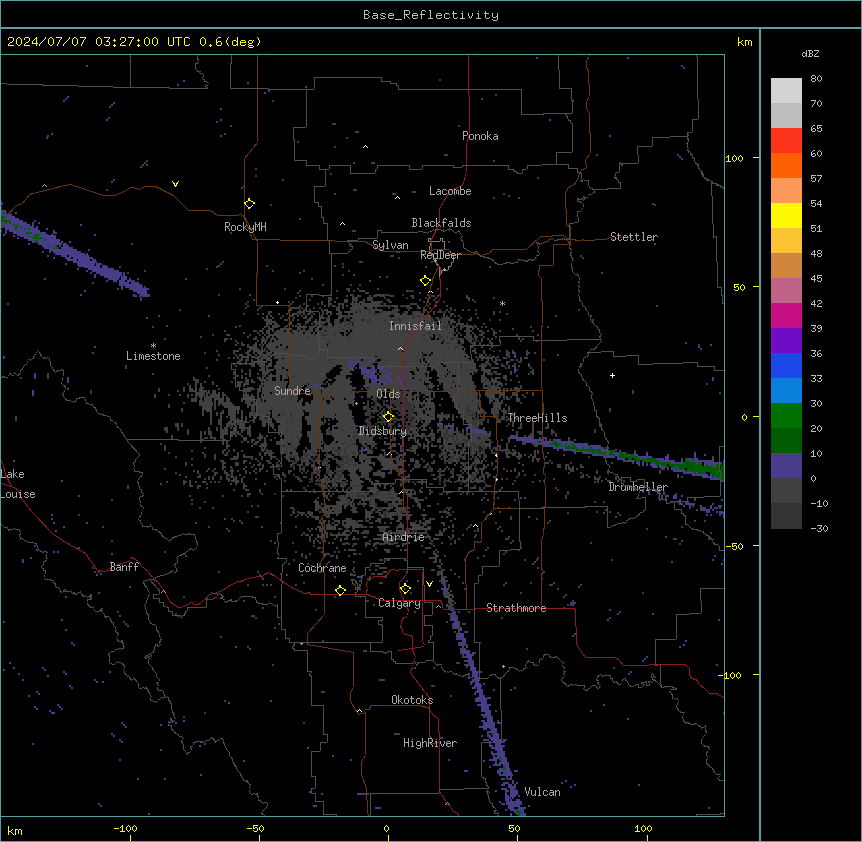
Task: Click the yellow diamond marker above the Calgary label
Action: pyautogui.click(x=405, y=589)
